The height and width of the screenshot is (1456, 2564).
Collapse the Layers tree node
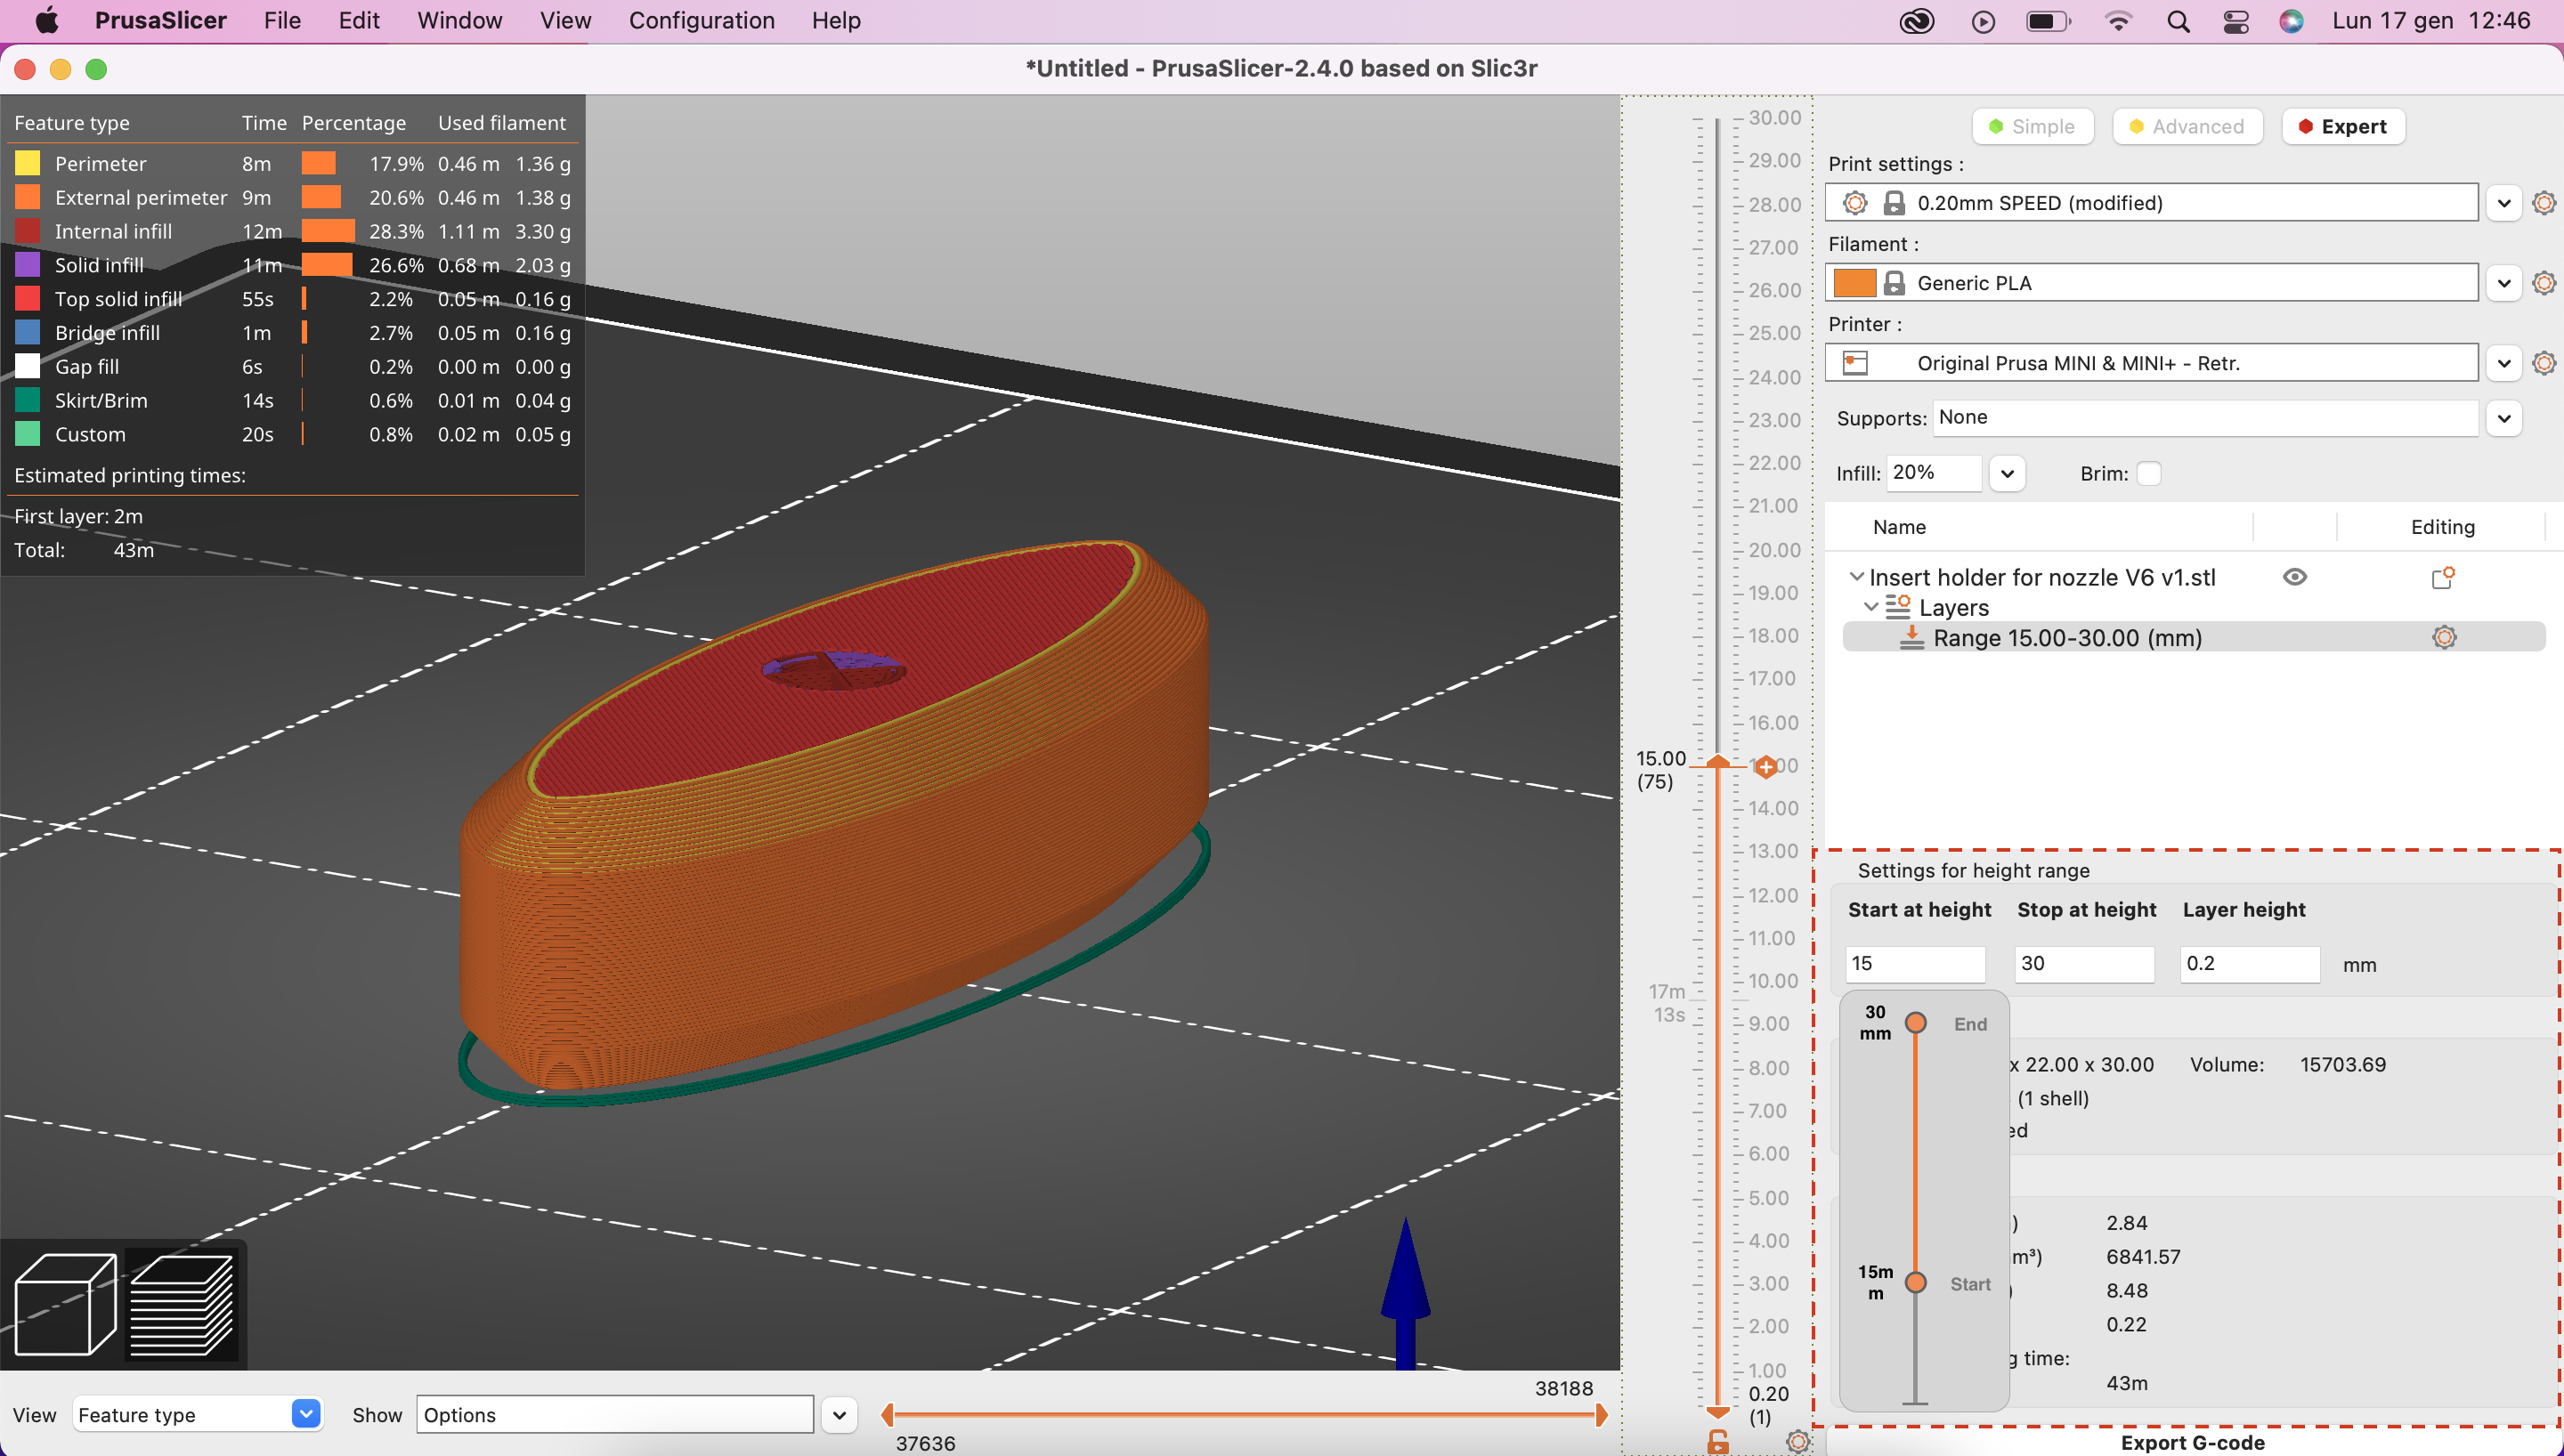pos(1871,607)
